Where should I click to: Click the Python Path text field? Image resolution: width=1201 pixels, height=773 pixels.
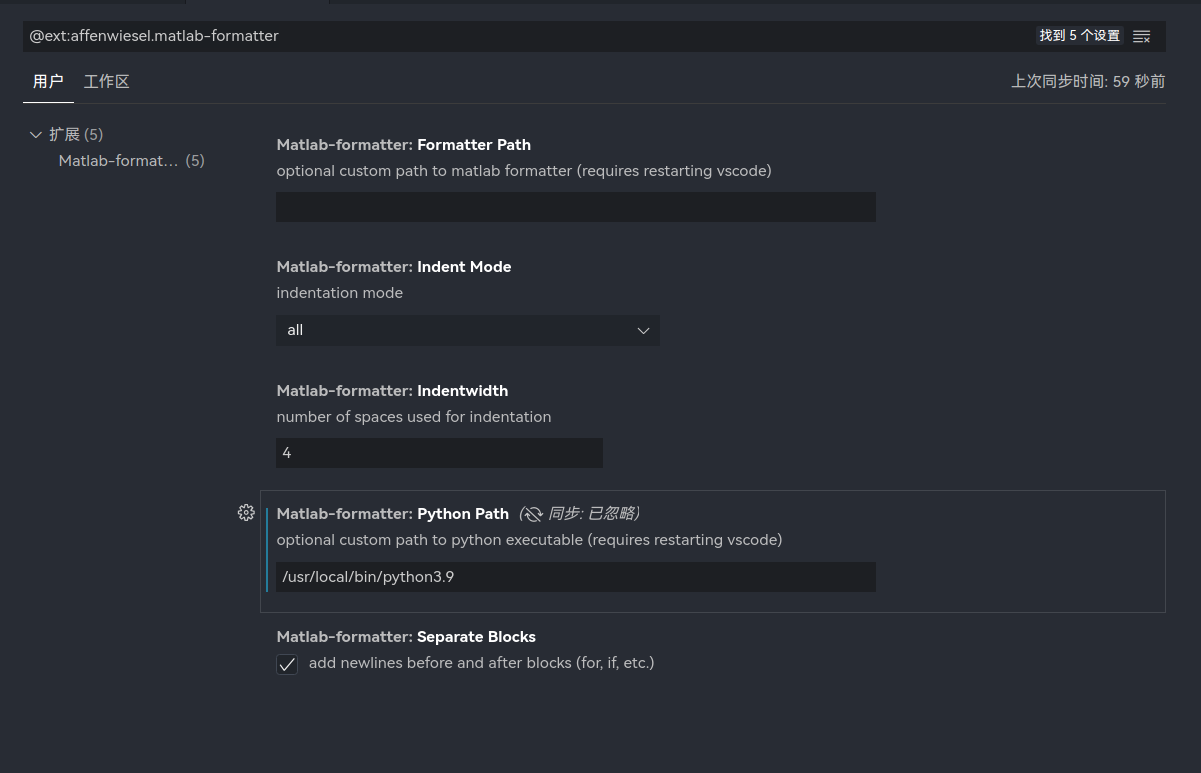tap(575, 577)
